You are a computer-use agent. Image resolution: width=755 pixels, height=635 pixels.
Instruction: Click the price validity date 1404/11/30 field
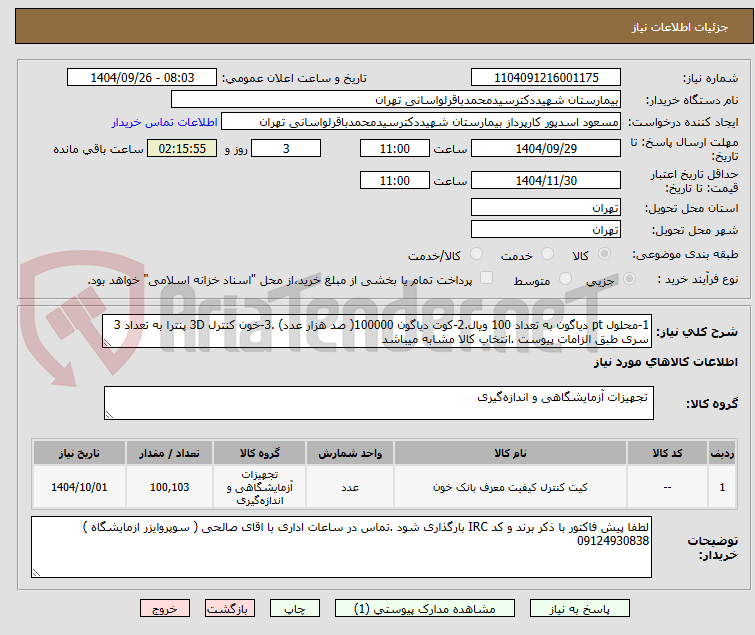click(x=546, y=180)
